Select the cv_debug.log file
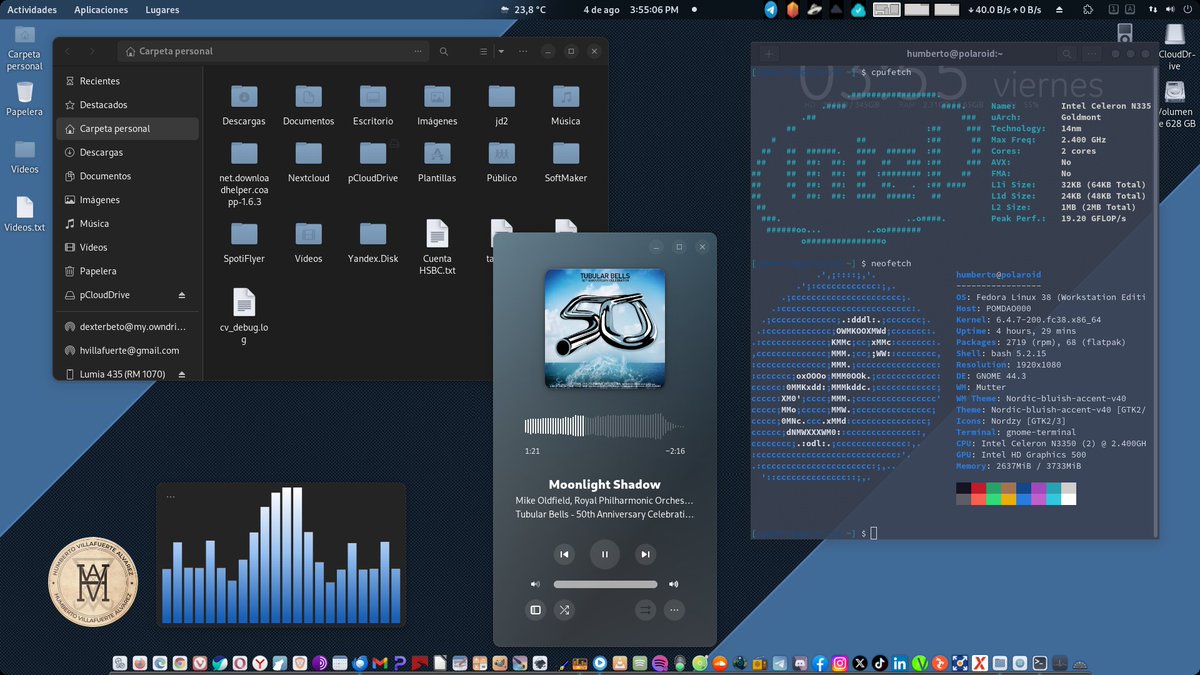This screenshot has height=675, width=1200. coord(244,316)
